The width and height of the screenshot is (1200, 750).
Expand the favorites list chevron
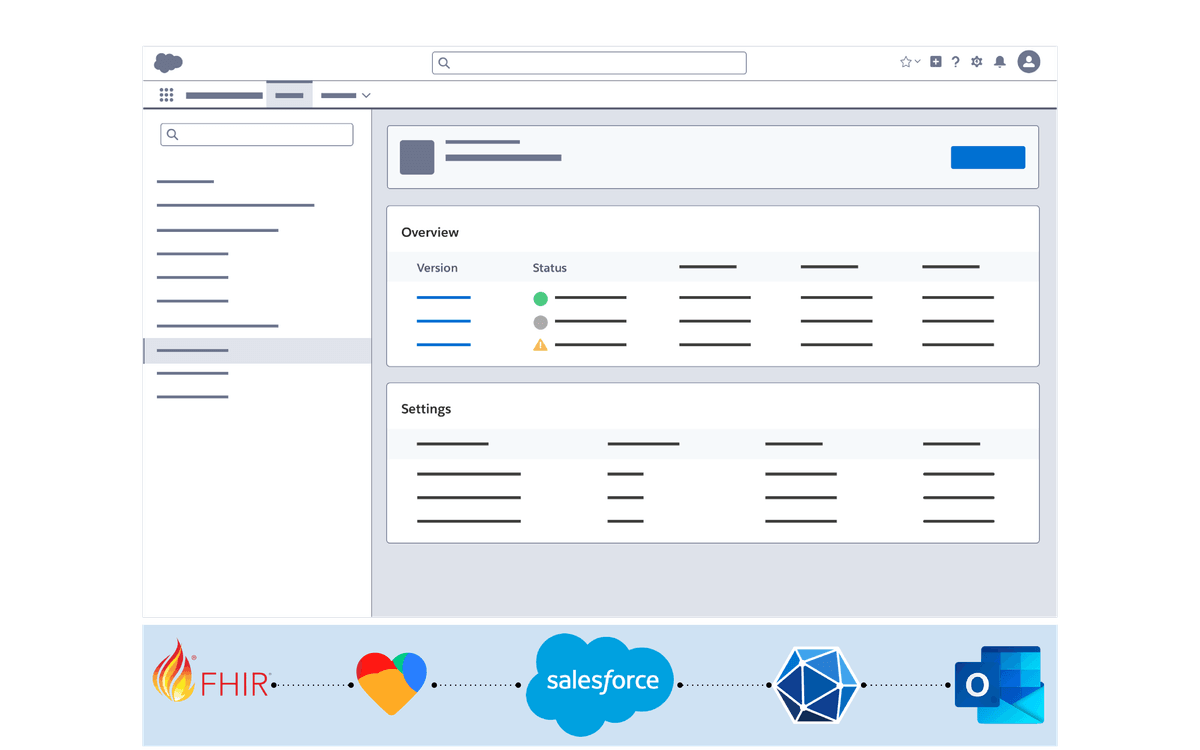[917, 62]
